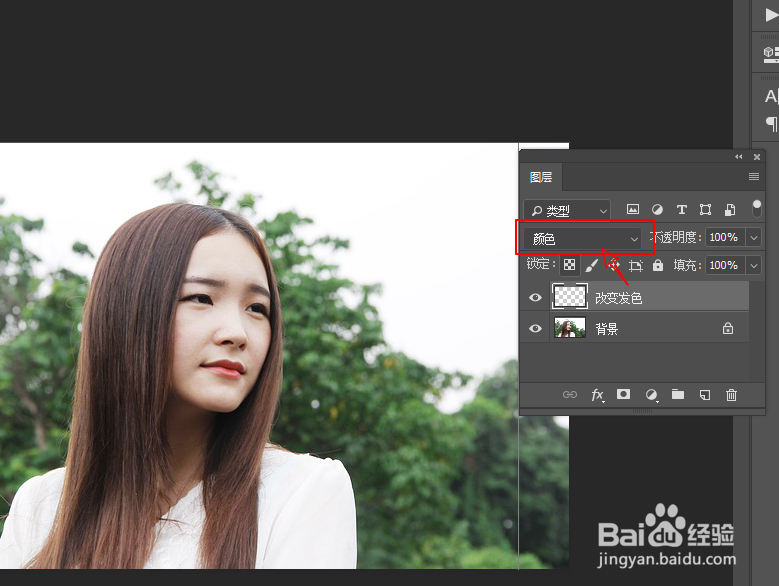Open the Character panel (A) icon

[x=771, y=96]
